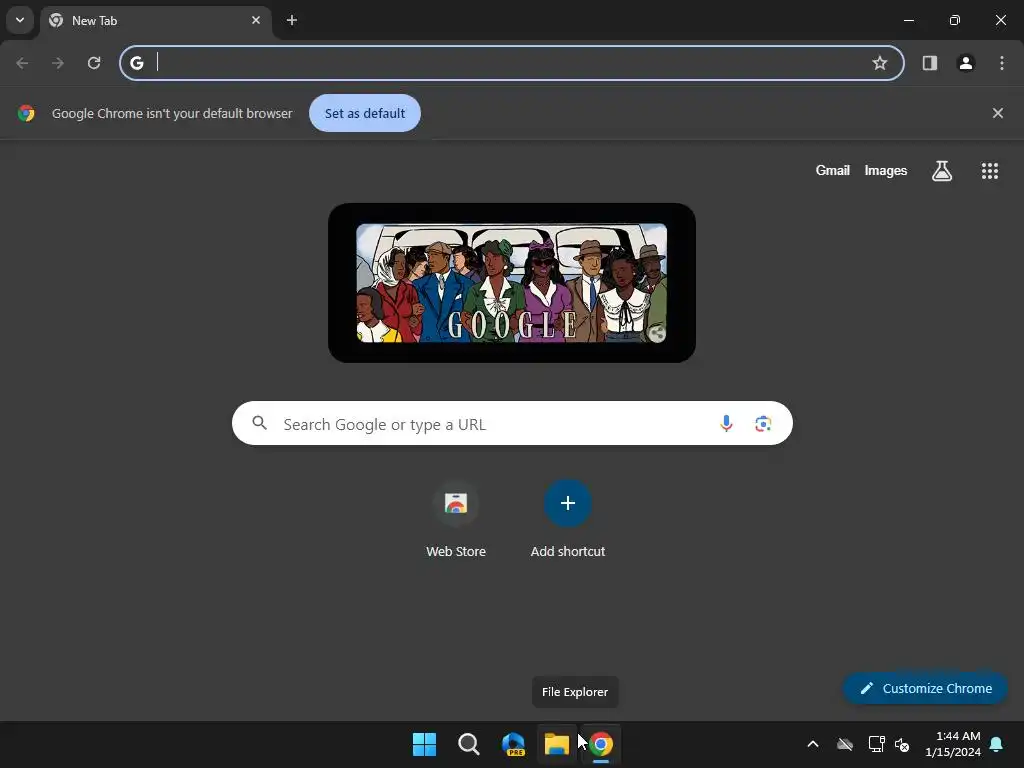
Task: Click the magnifier icon in search box
Action: tap(259, 423)
